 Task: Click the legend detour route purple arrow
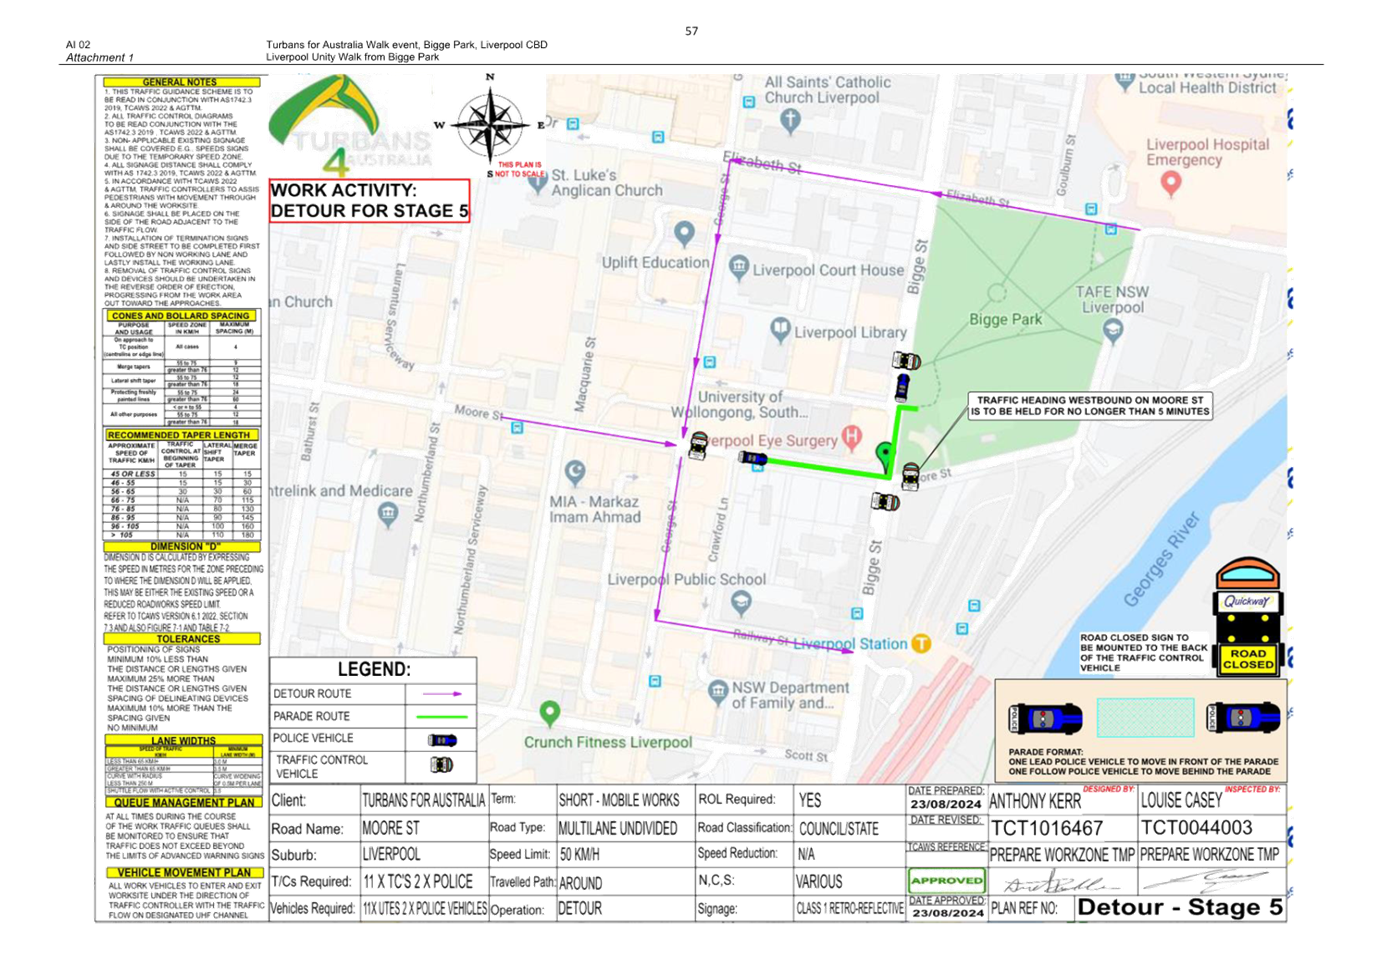442,694
